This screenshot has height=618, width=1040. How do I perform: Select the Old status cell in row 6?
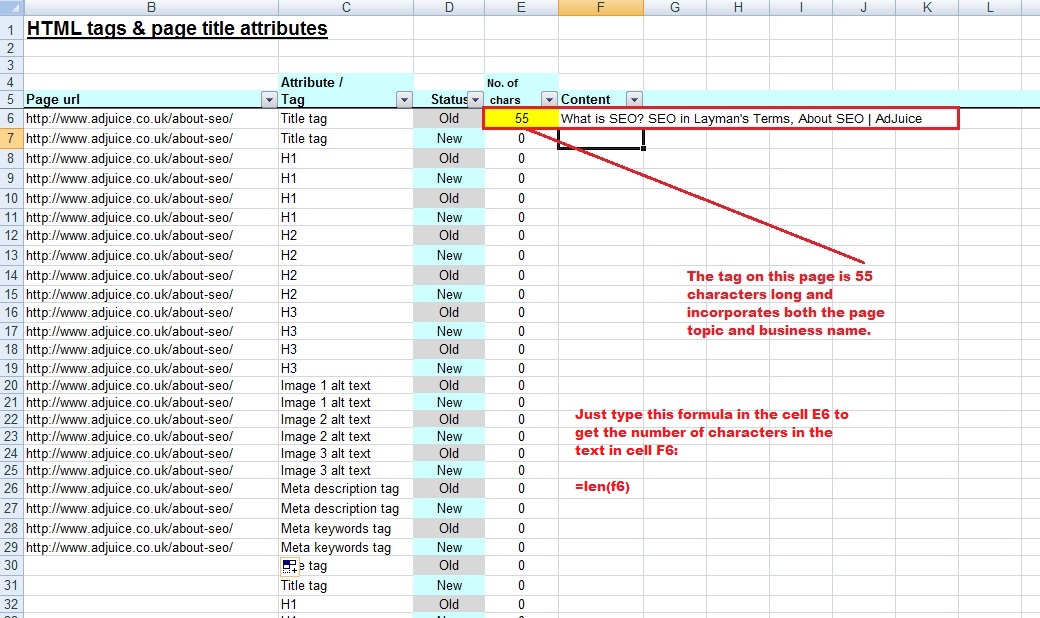(x=449, y=118)
